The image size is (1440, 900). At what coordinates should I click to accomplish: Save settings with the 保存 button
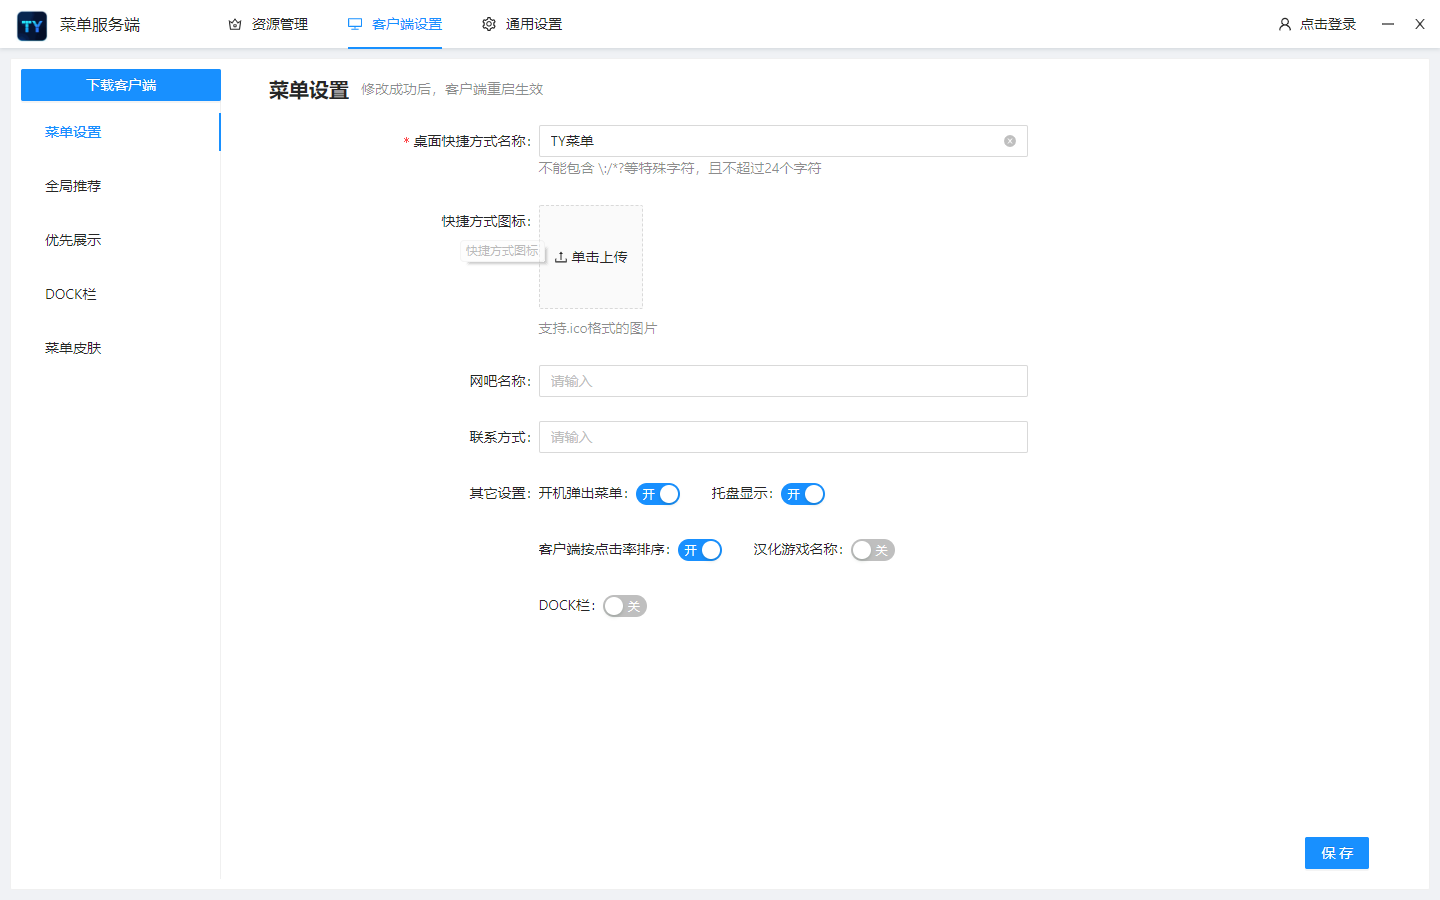pos(1337,853)
